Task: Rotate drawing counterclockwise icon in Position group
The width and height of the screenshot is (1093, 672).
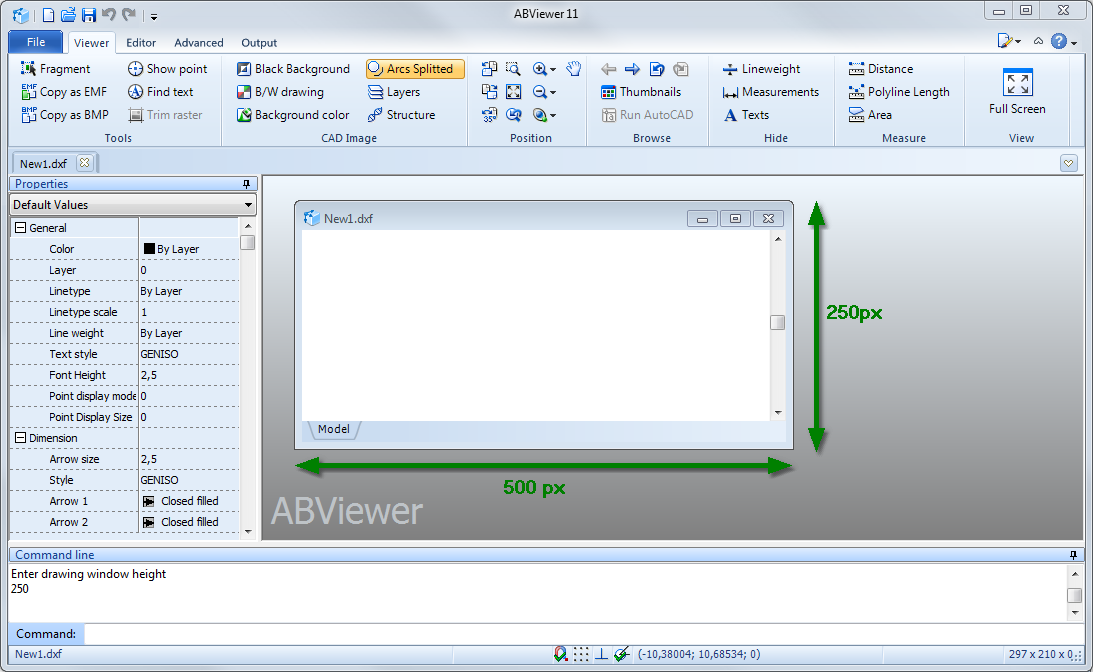Action: tap(489, 68)
